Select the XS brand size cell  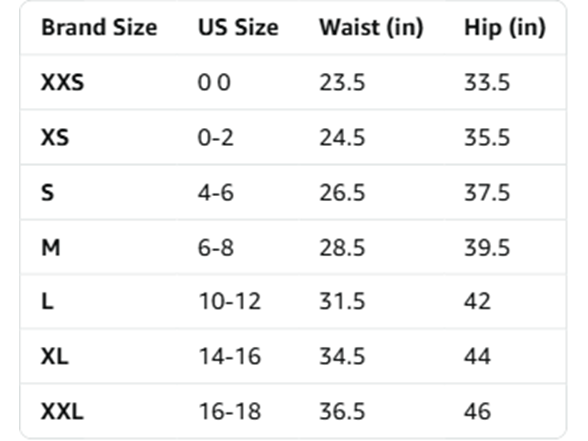click(x=55, y=138)
